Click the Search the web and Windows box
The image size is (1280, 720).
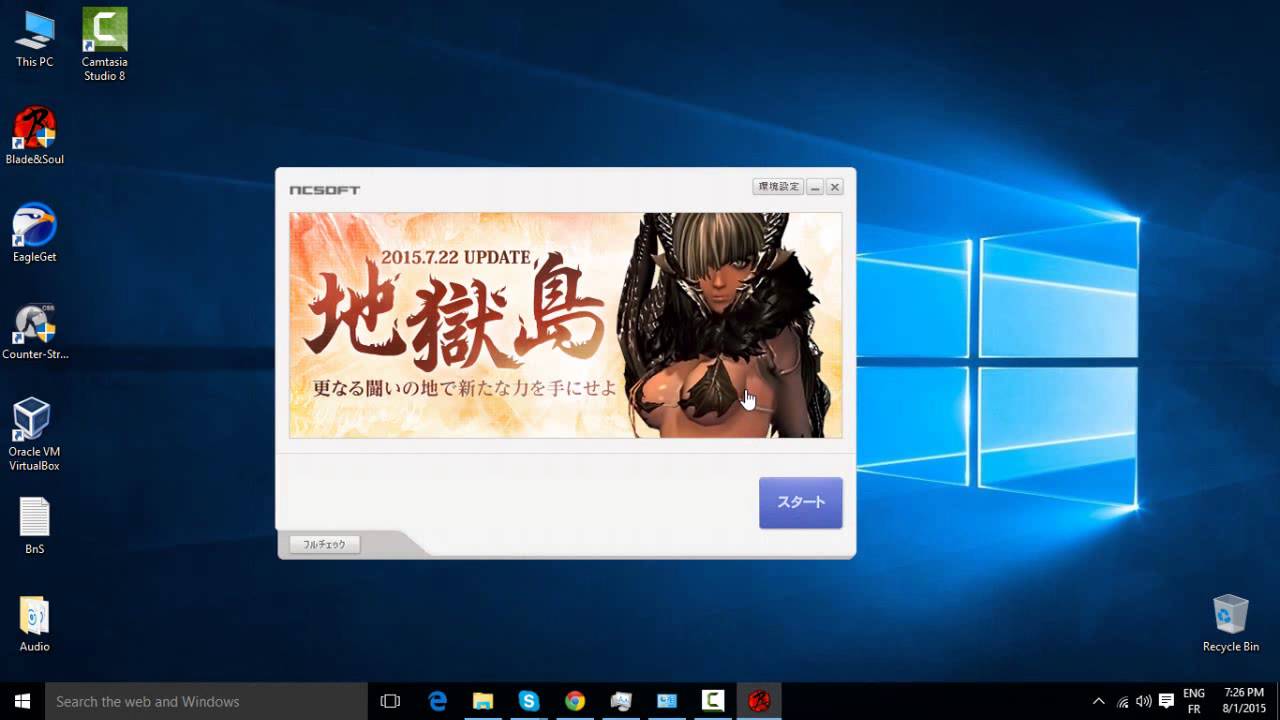point(207,701)
